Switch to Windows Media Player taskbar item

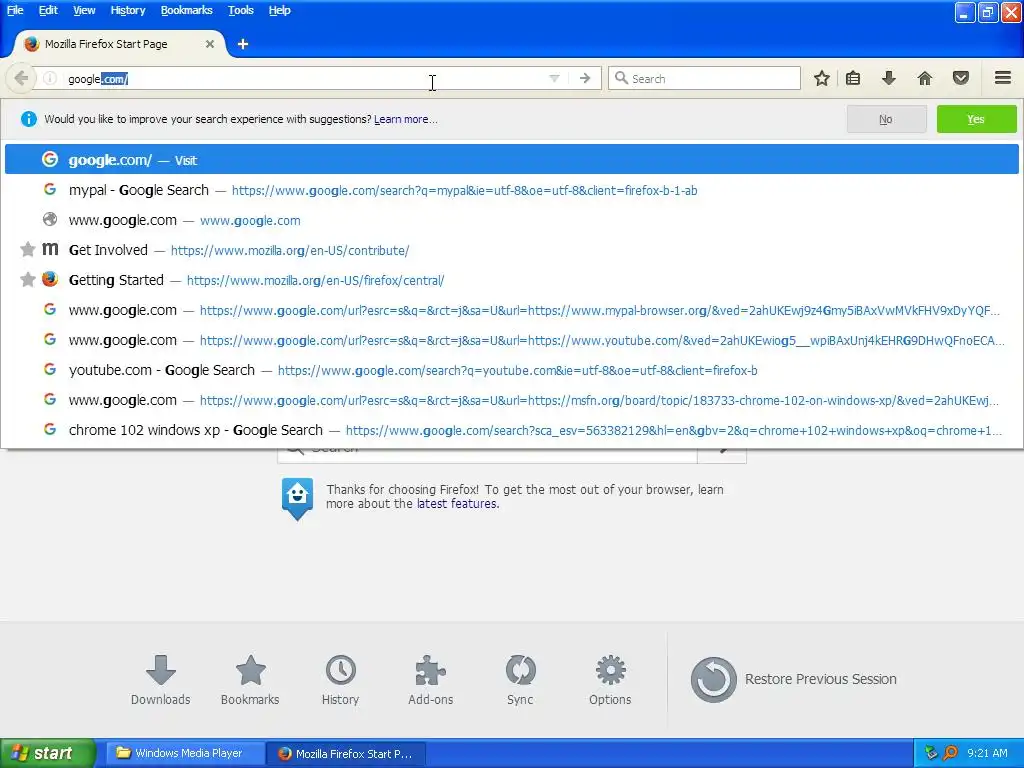click(x=185, y=753)
